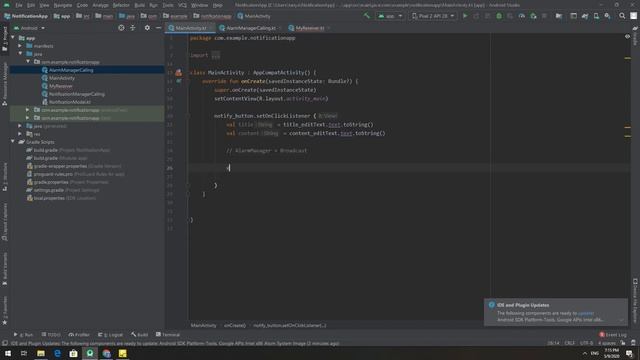Open the bottom Build tool window
Viewport: 640px width, 360px height.
click(x=140, y=334)
